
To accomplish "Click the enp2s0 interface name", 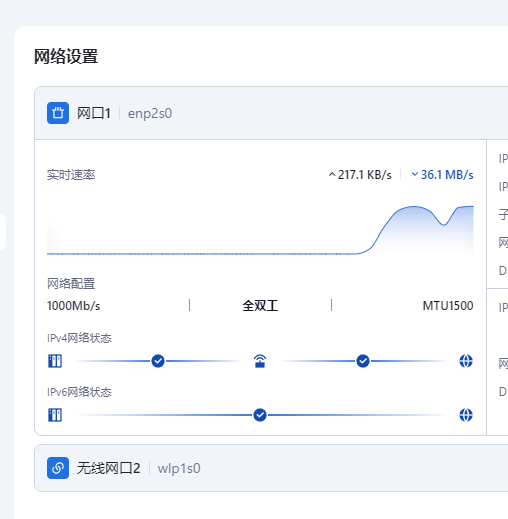I will coord(150,114).
